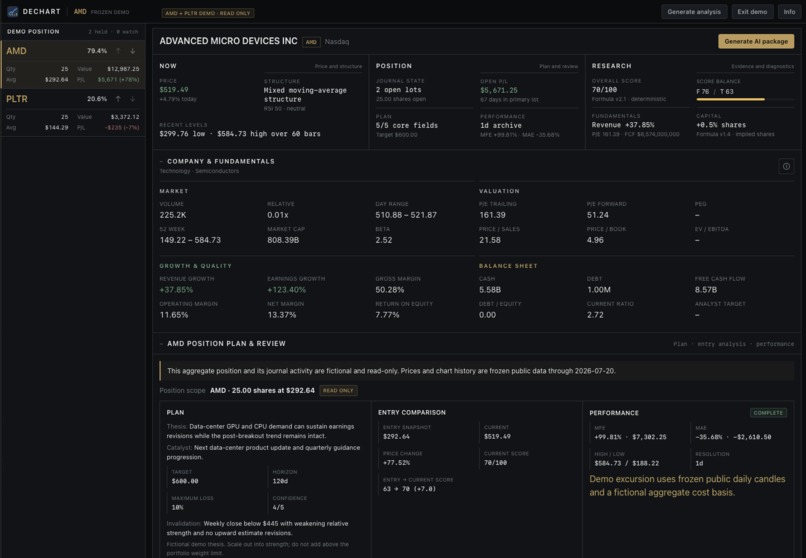Screen dimensions: 806x558
Task: Click the day range 510.88 – 521.87
Action: 406,215
